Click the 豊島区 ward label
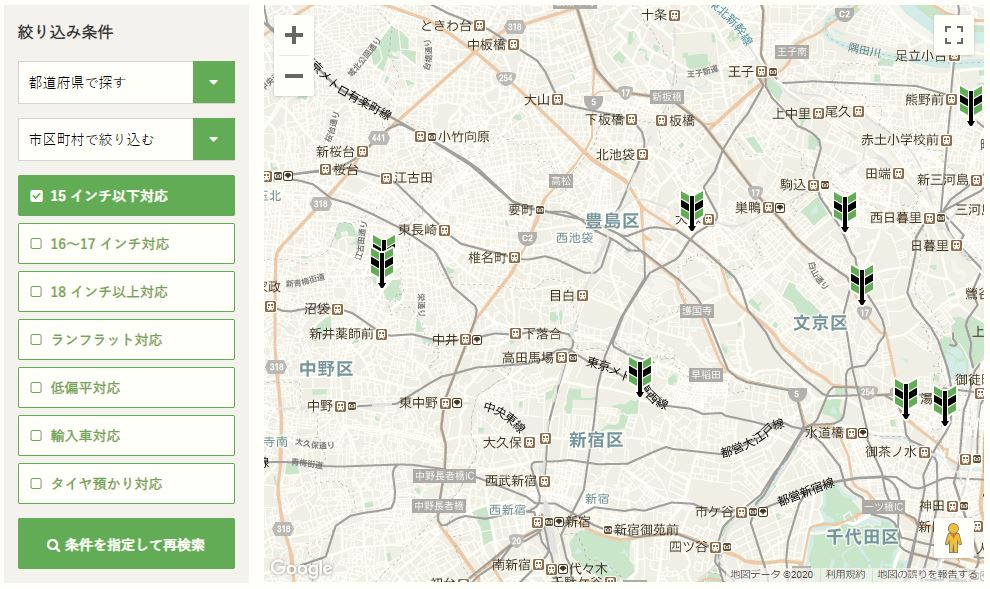 (x=612, y=221)
